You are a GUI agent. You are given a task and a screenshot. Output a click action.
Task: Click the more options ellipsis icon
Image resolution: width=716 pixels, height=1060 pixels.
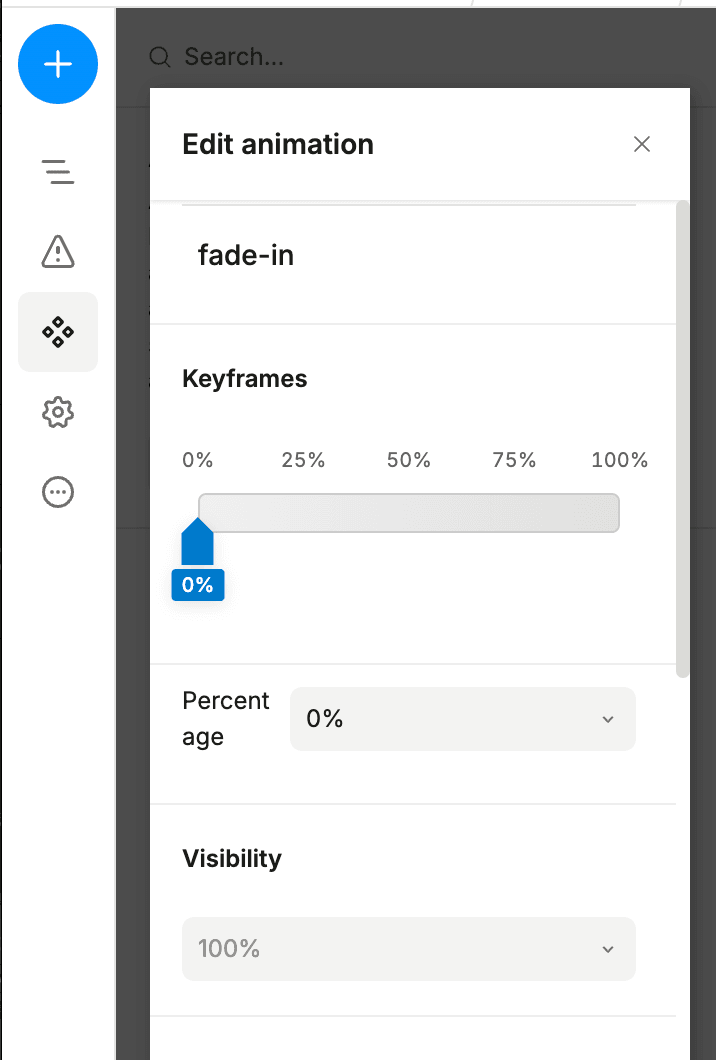(x=58, y=492)
